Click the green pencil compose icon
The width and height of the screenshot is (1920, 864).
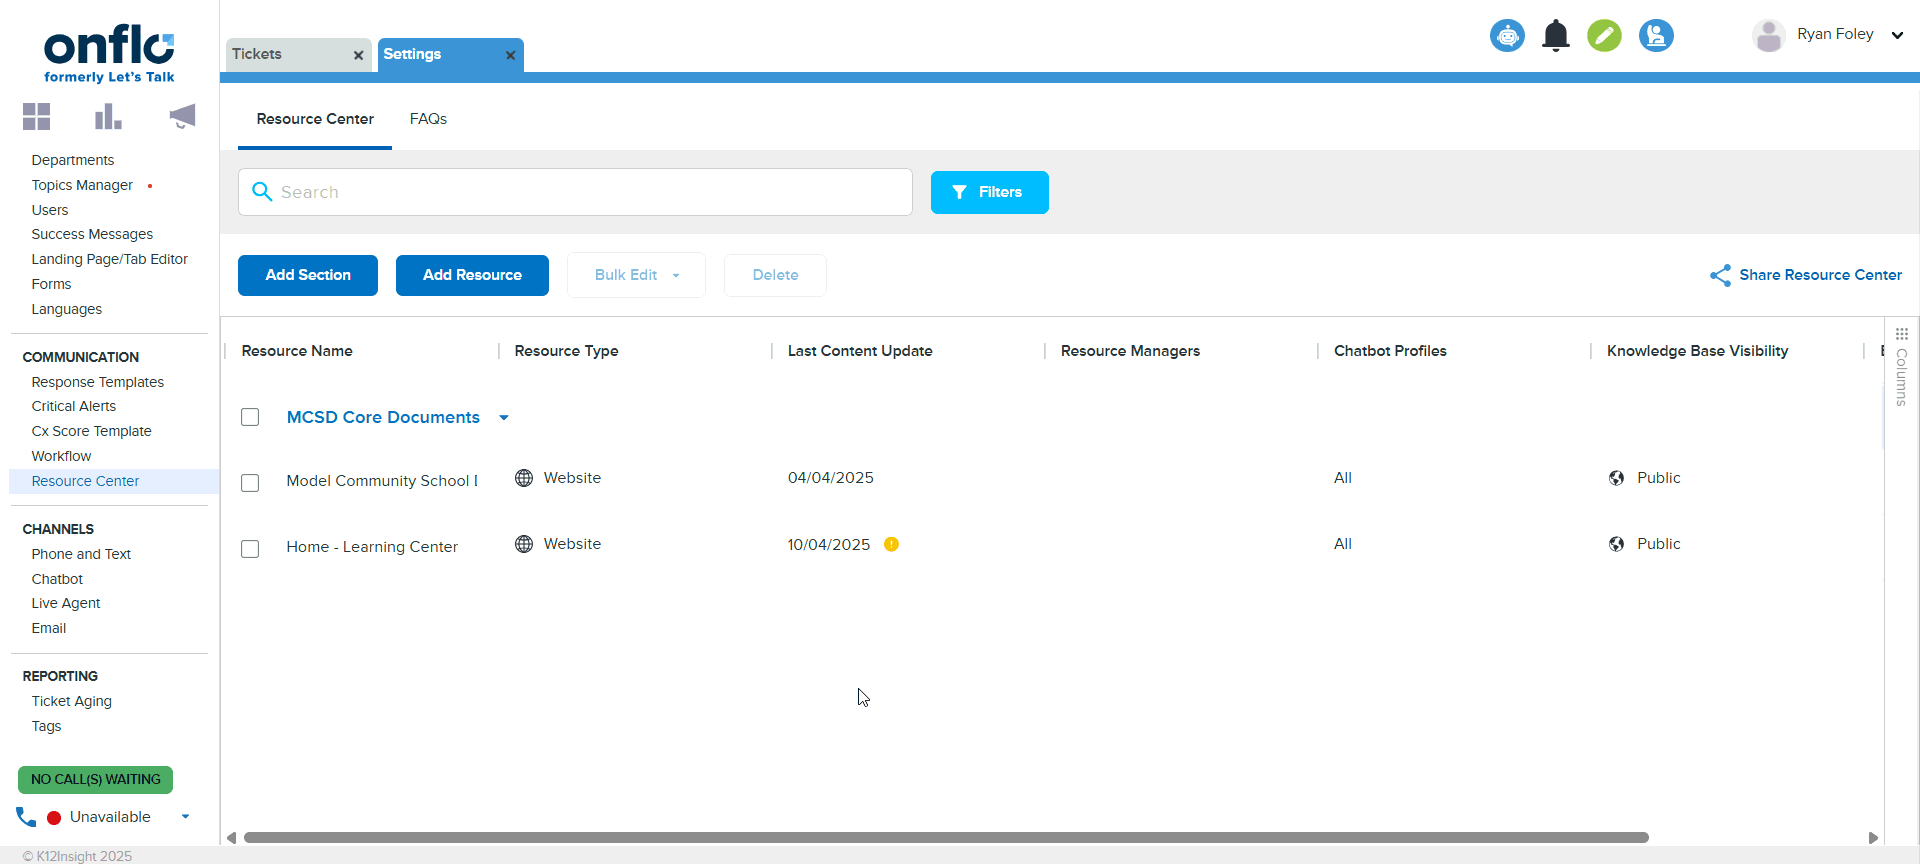1604,36
